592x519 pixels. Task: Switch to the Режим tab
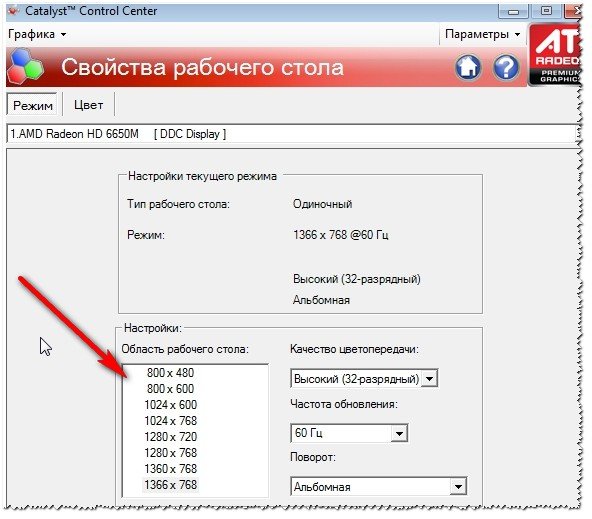pos(32,105)
